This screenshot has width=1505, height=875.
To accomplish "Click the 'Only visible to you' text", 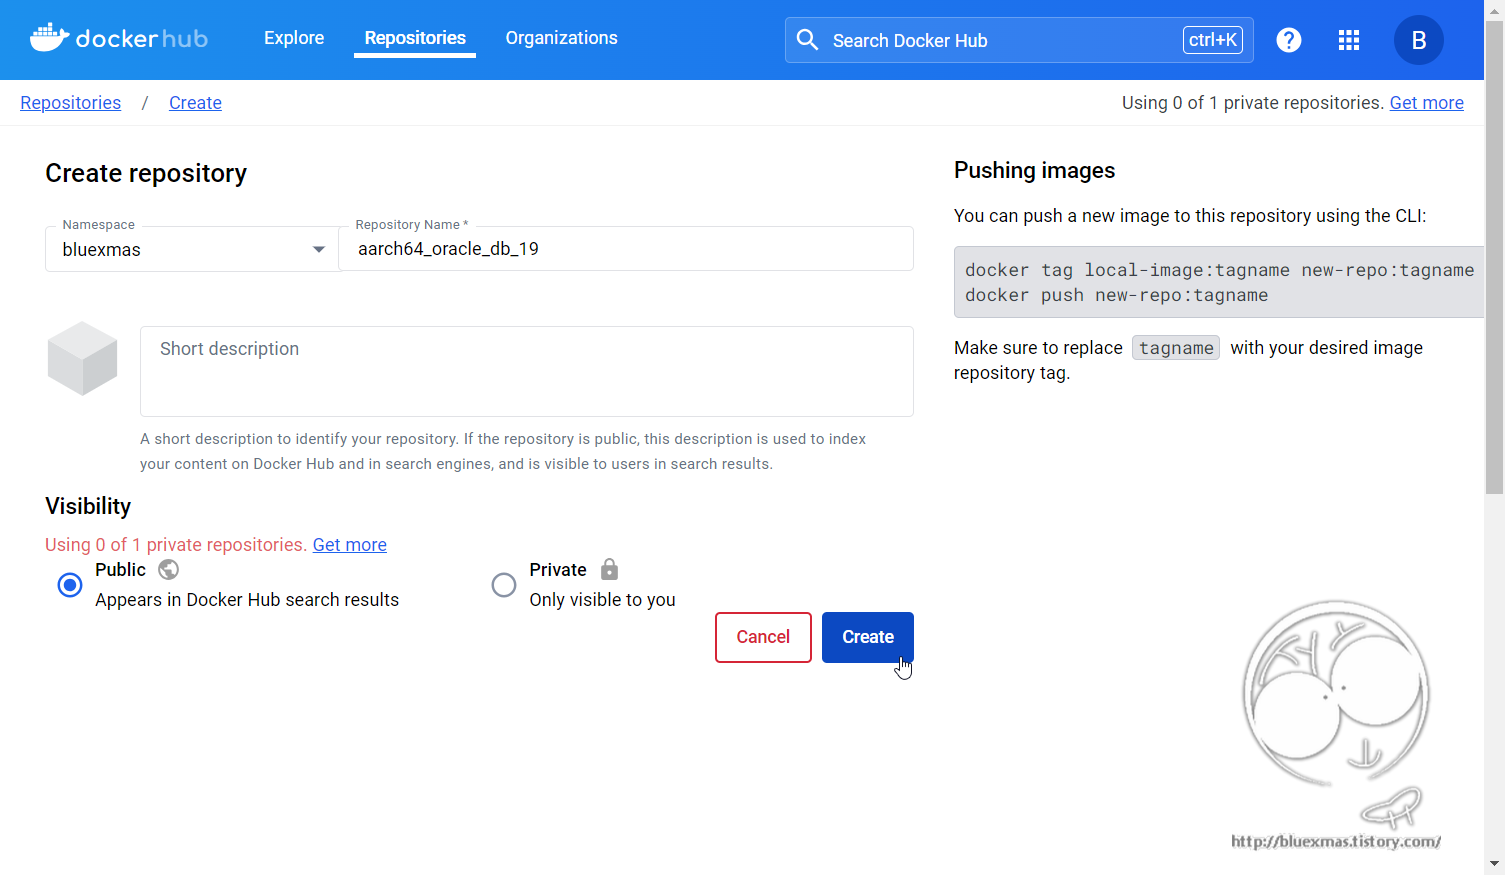I will 602,600.
